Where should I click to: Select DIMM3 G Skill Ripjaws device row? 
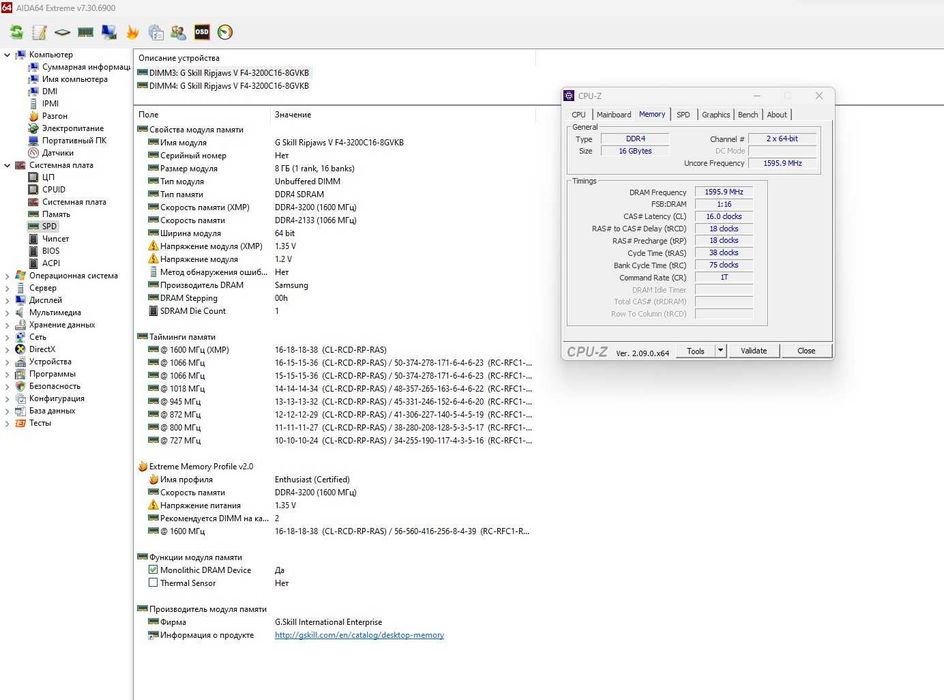[x=223, y=73]
